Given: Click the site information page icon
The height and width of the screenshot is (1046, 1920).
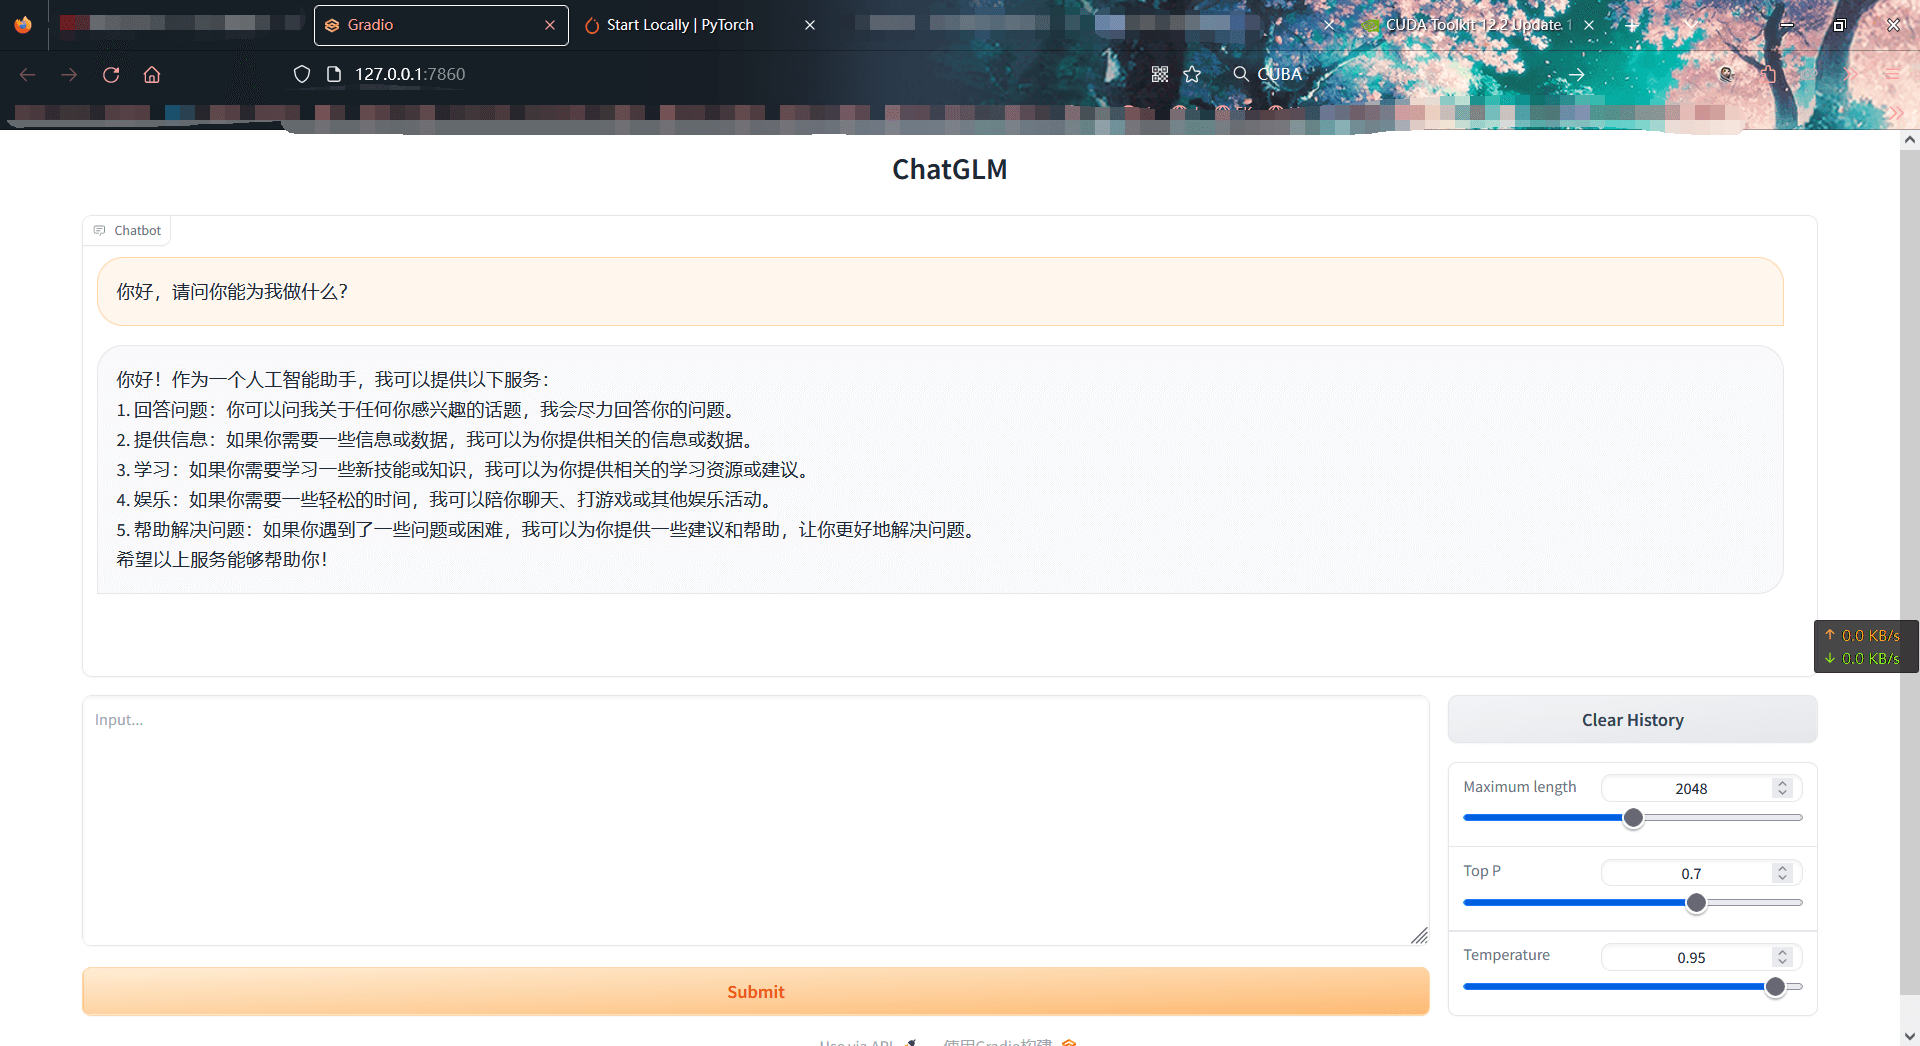Looking at the screenshot, I should (x=334, y=74).
